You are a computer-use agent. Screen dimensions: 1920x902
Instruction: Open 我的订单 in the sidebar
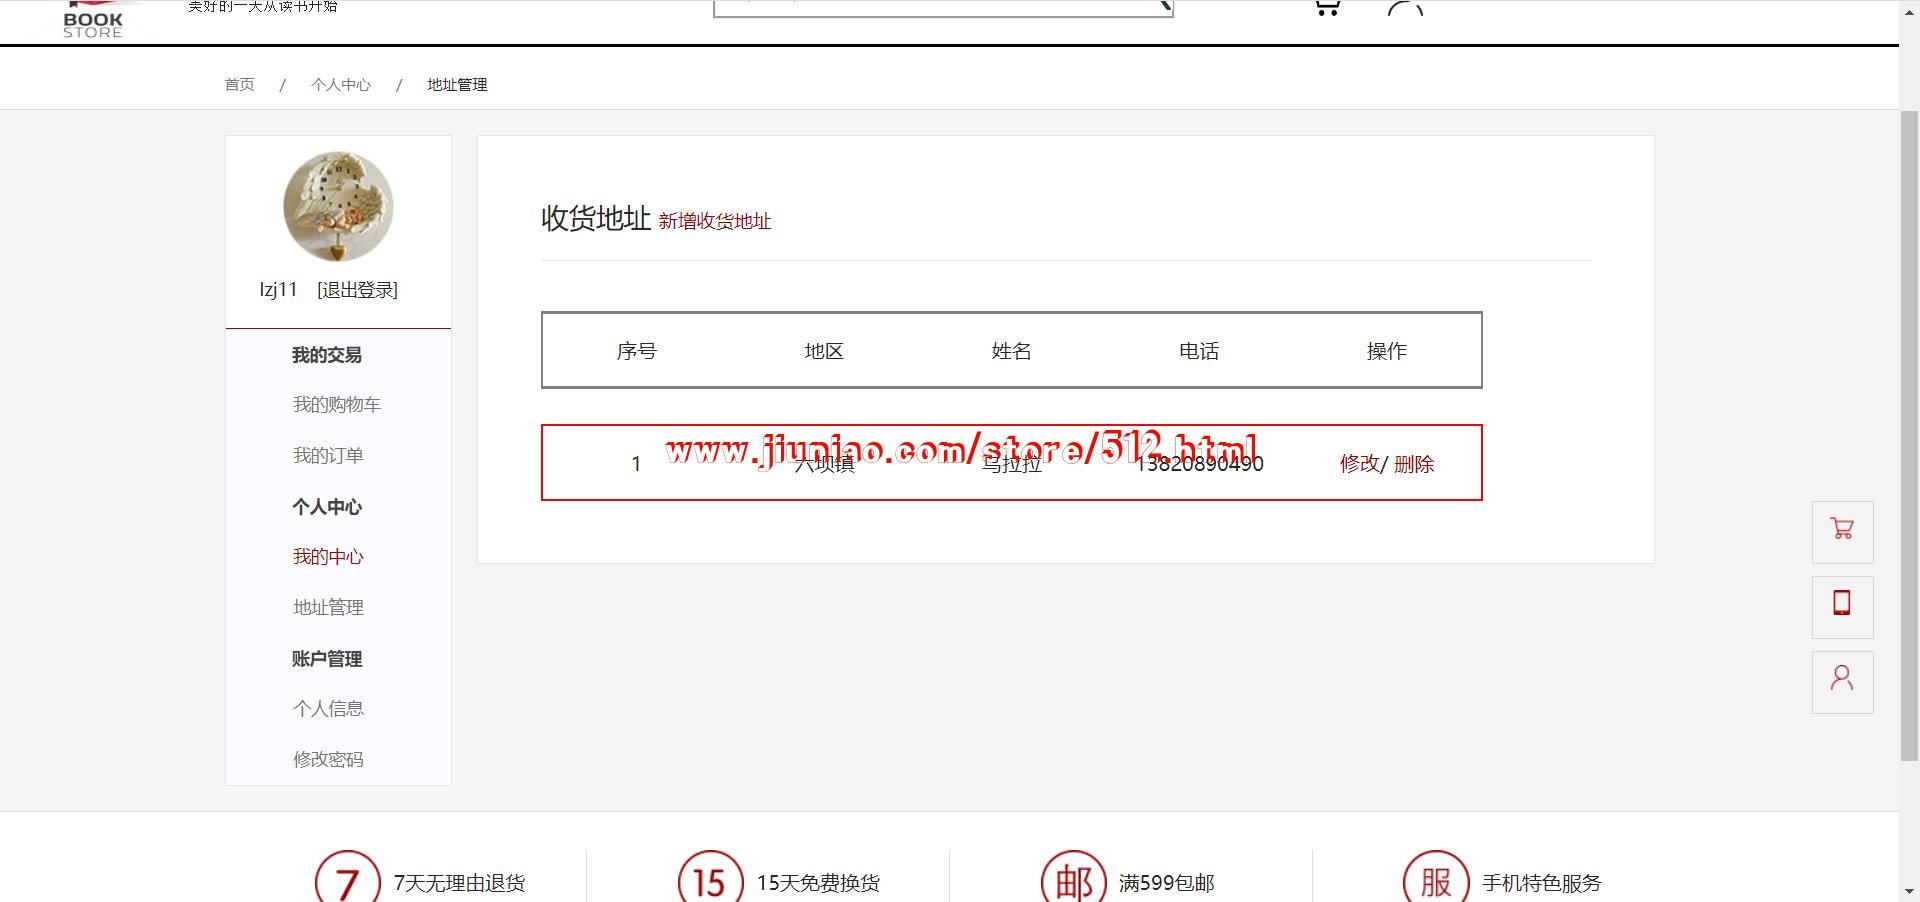(x=328, y=456)
